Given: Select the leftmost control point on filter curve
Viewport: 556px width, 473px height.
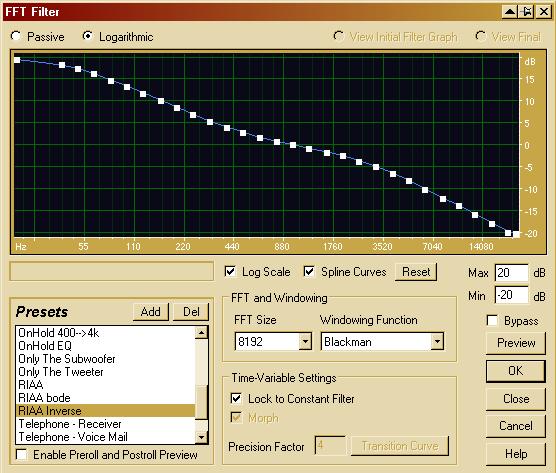Looking at the screenshot, I should [x=17, y=60].
